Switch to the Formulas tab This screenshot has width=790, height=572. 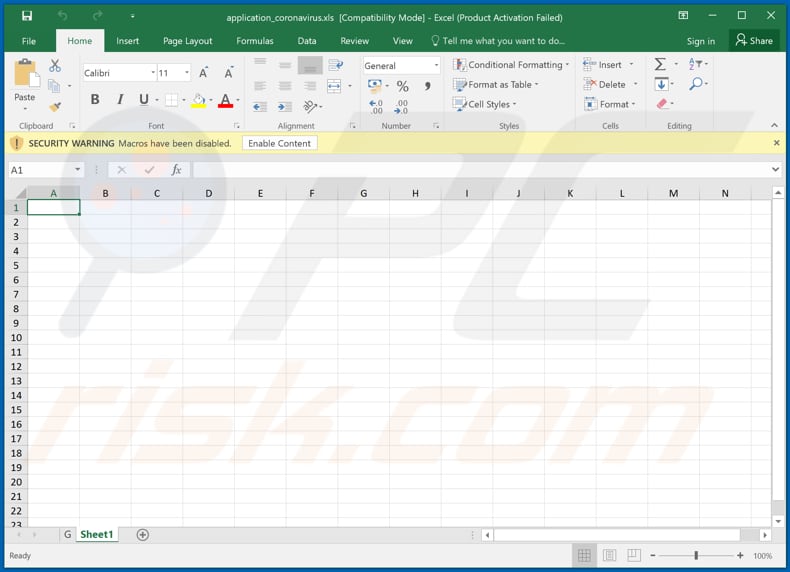coord(254,41)
